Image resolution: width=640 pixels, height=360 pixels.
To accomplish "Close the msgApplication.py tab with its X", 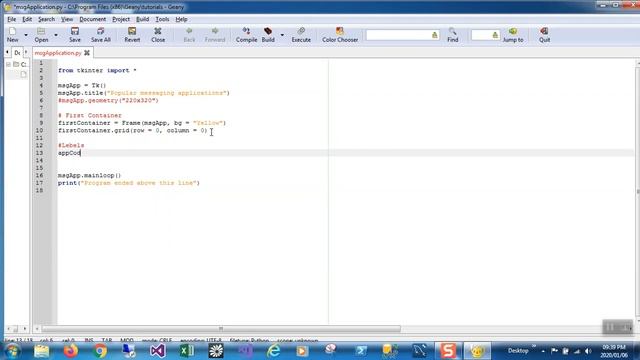I will click(x=87, y=53).
